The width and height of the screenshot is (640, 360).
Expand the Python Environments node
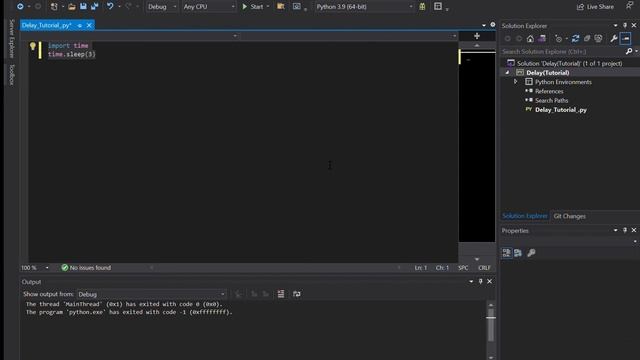tap(516, 82)
